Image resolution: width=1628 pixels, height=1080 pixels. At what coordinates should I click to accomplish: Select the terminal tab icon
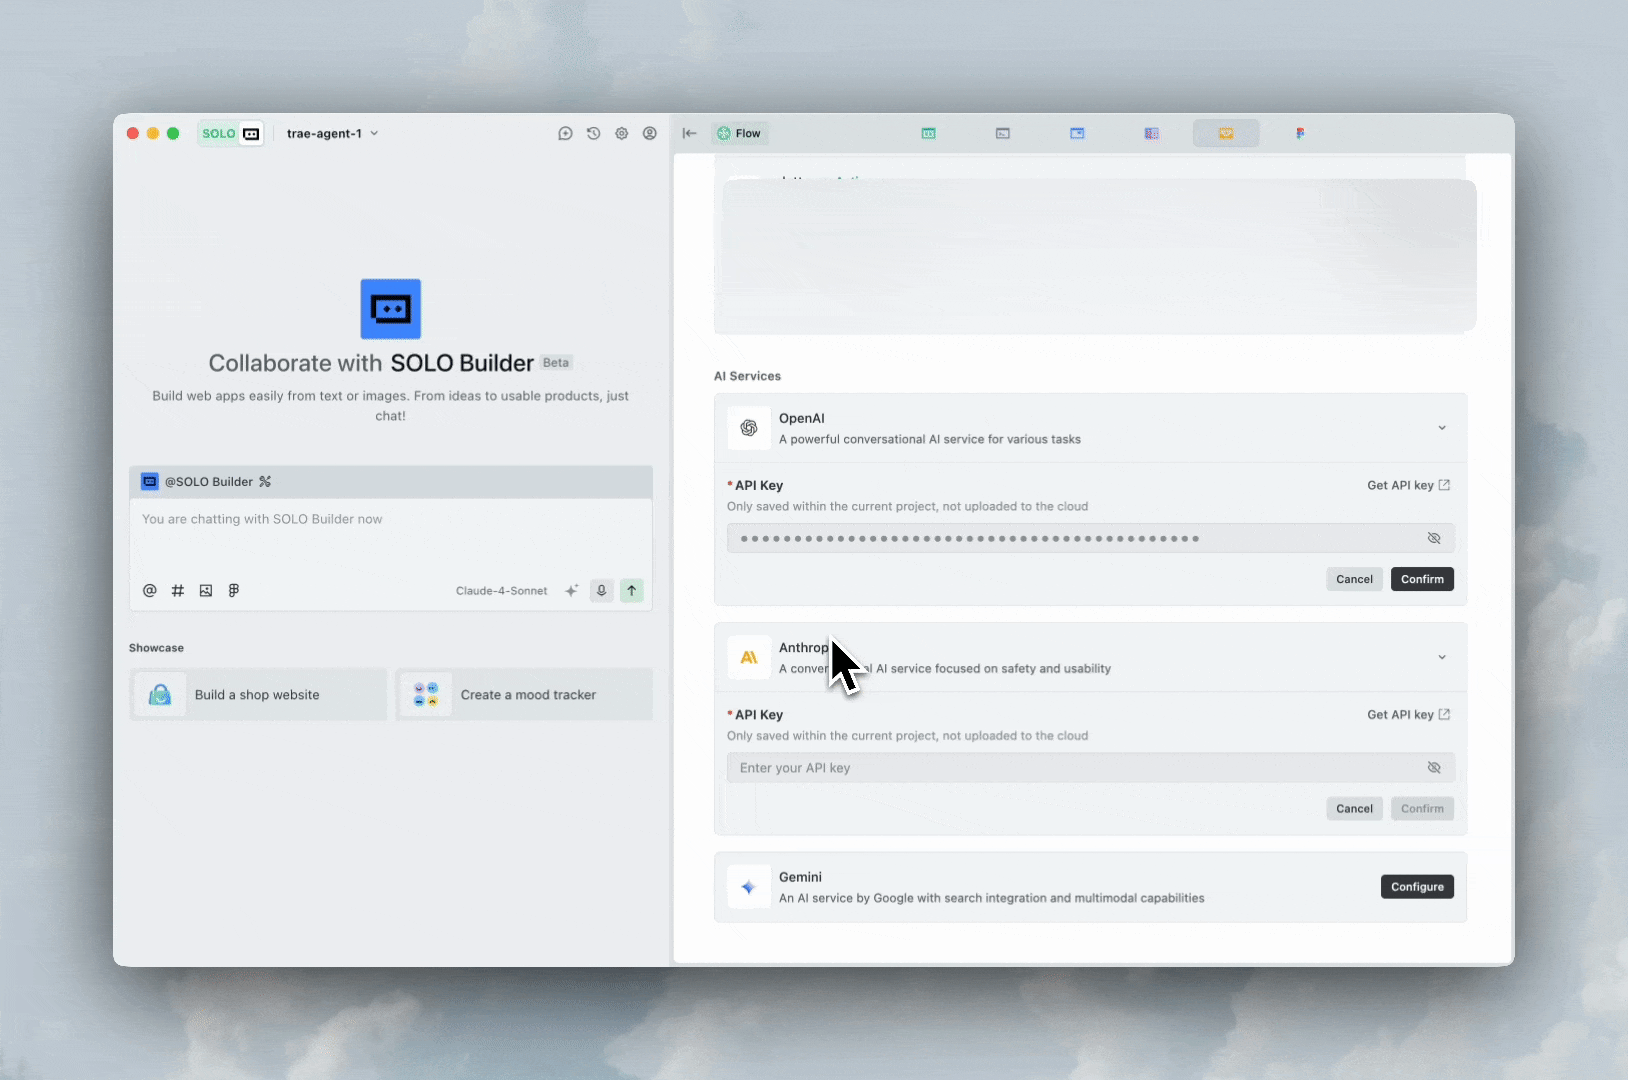(x=1002, y=134)
